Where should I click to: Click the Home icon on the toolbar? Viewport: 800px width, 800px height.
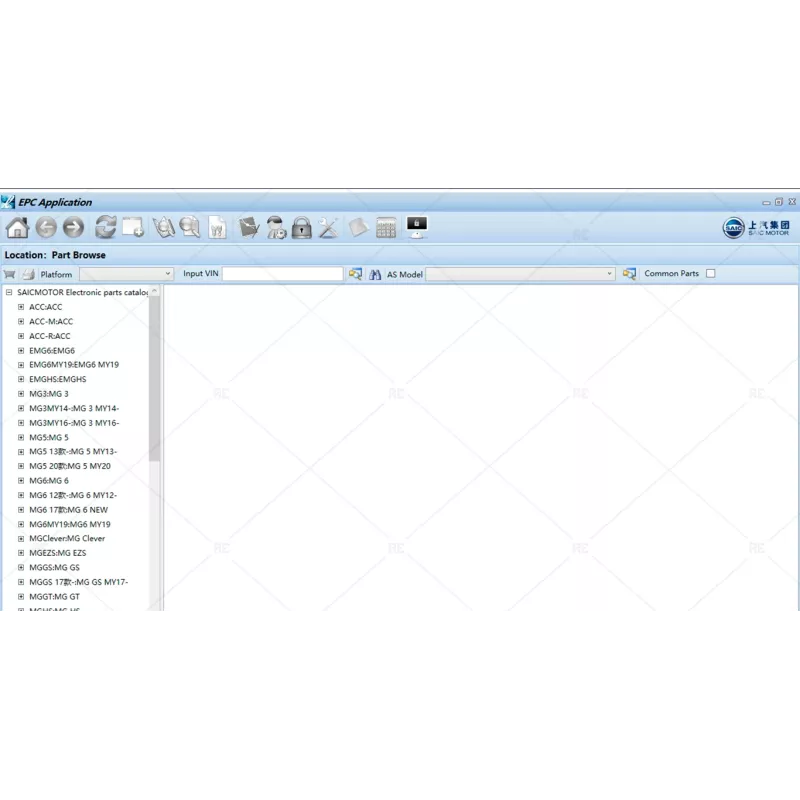[x=16, y=227]
